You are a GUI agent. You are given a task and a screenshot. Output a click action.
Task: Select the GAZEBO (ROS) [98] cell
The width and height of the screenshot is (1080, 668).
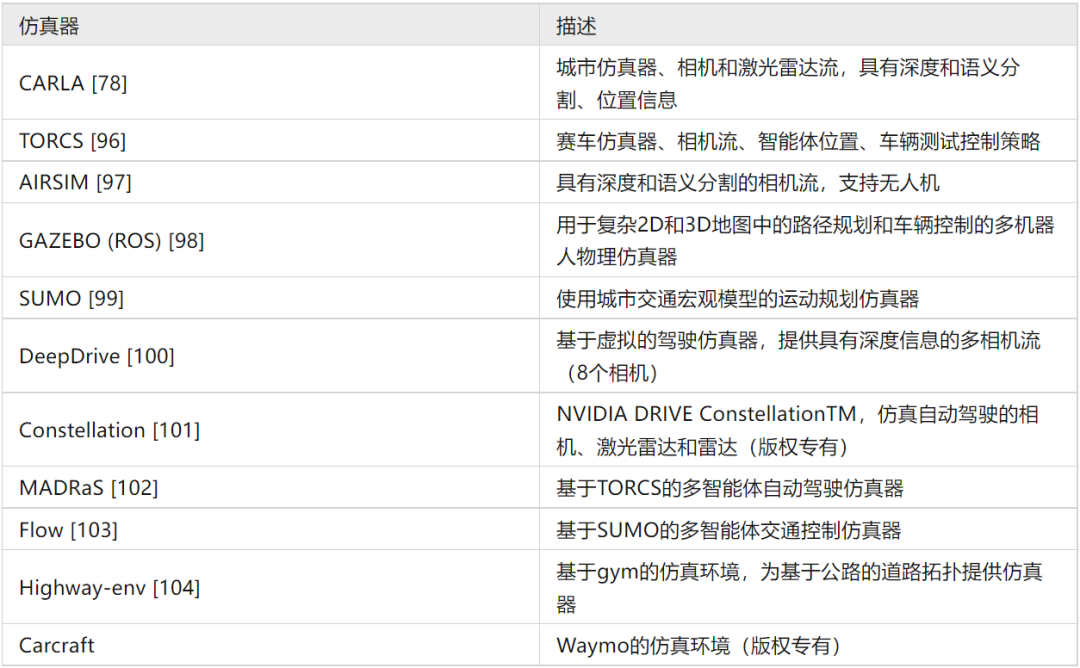coord(271,240)
